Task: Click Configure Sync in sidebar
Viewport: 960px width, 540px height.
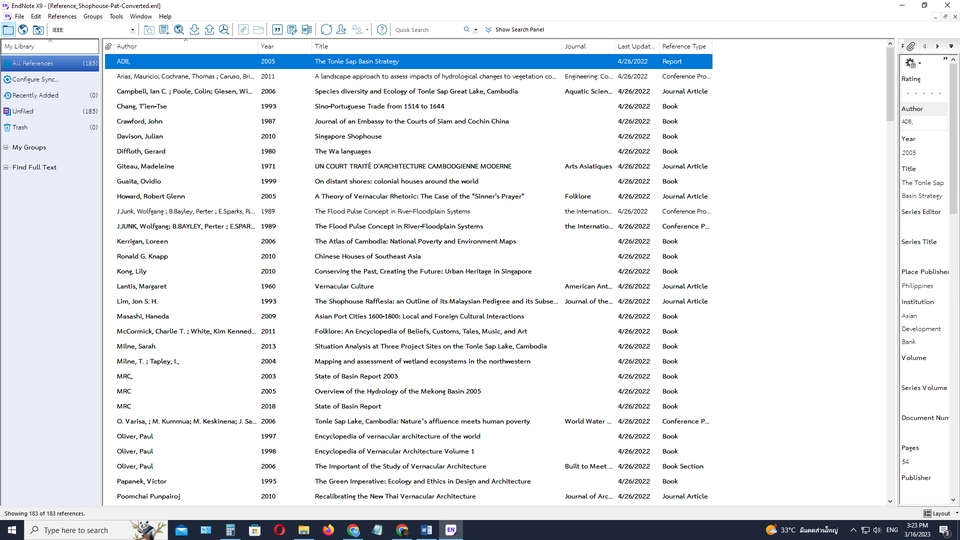Action: click(50, 80)
